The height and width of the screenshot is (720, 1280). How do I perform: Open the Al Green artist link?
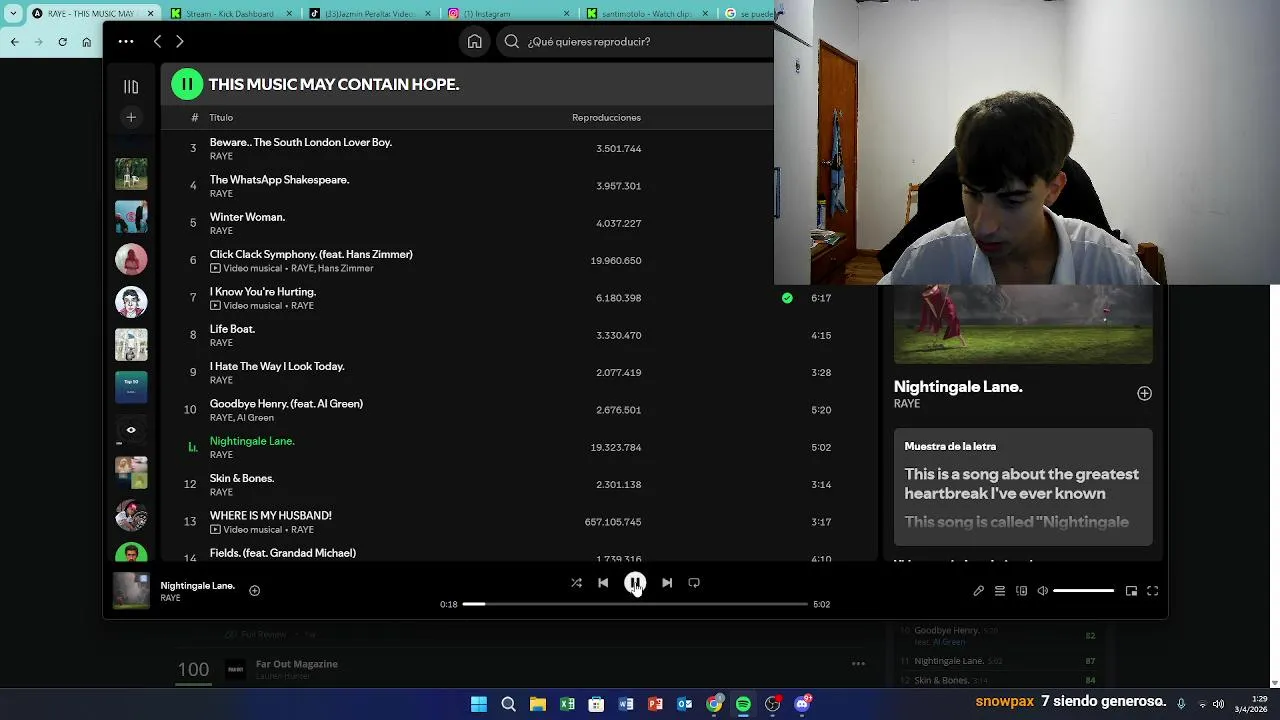click(x=255, y=417)
